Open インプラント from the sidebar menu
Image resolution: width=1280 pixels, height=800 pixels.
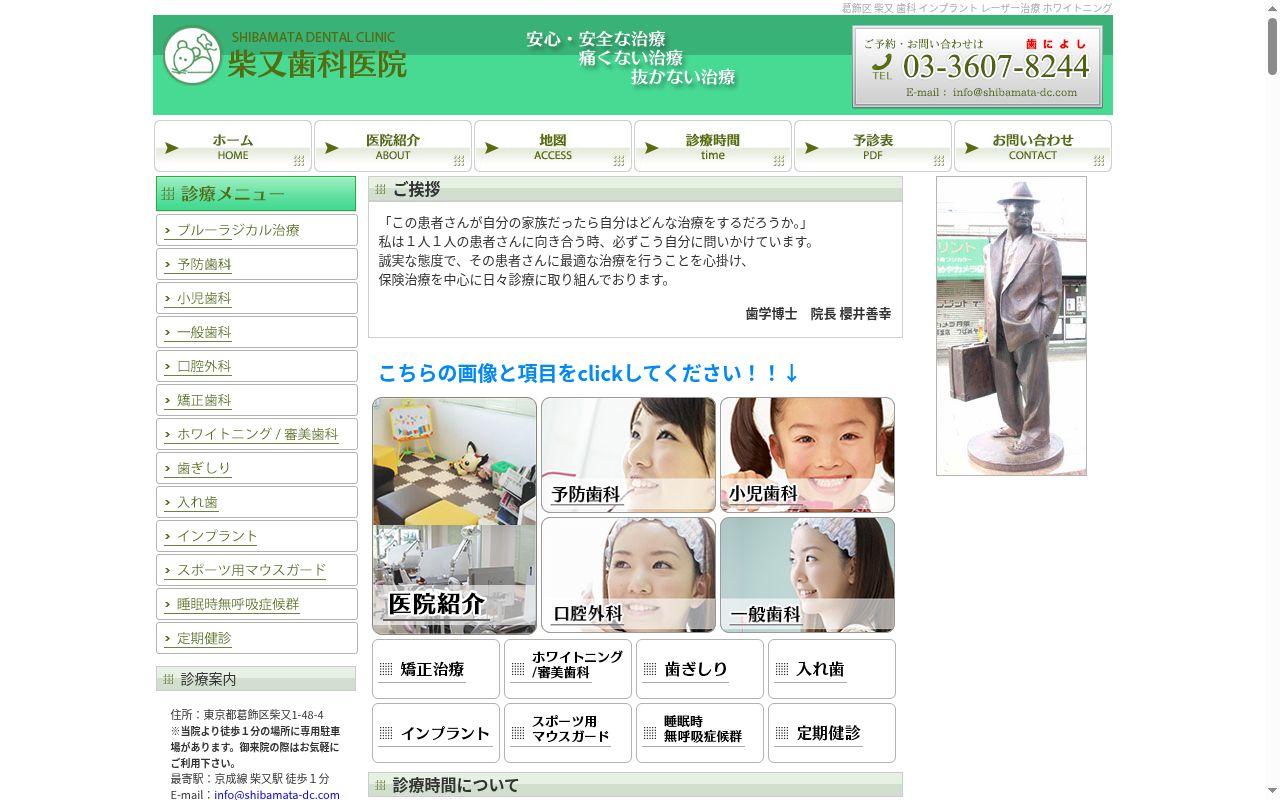(x=257, y=536)
